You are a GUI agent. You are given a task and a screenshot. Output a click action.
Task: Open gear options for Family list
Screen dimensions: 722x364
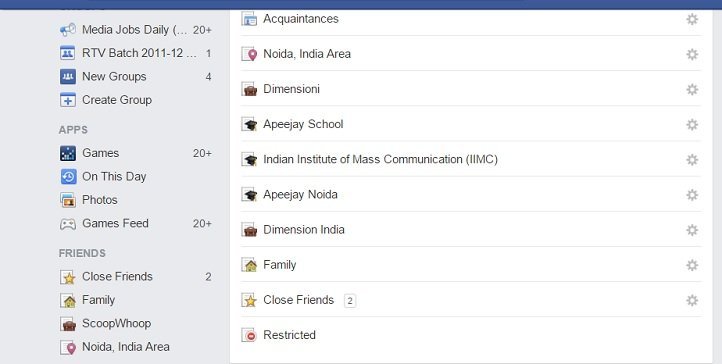[x=692, y=266]
